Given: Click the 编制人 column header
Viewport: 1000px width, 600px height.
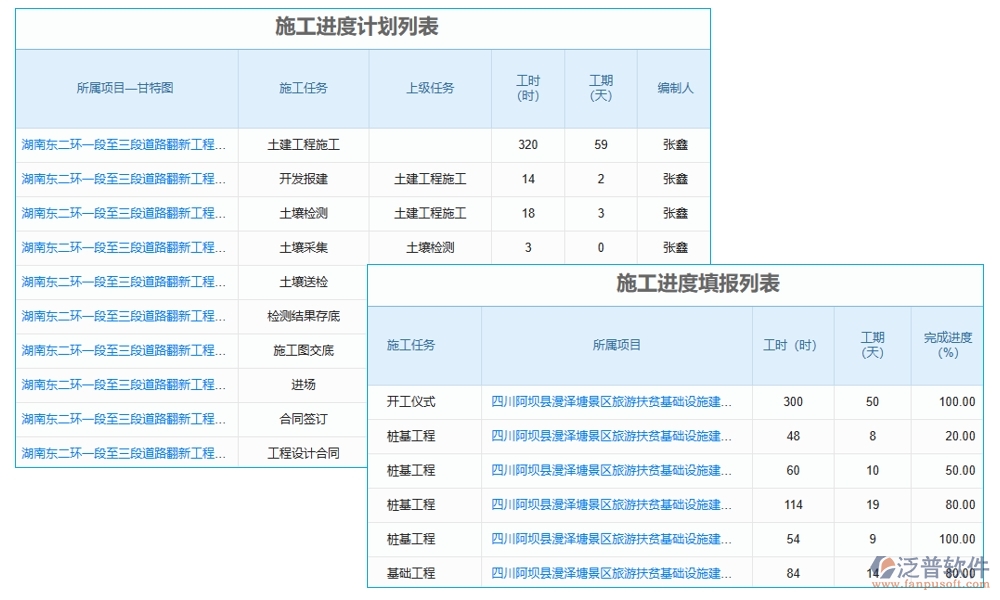Looking at the screenshot, I should pyautogui.click(x=675, y=87).
